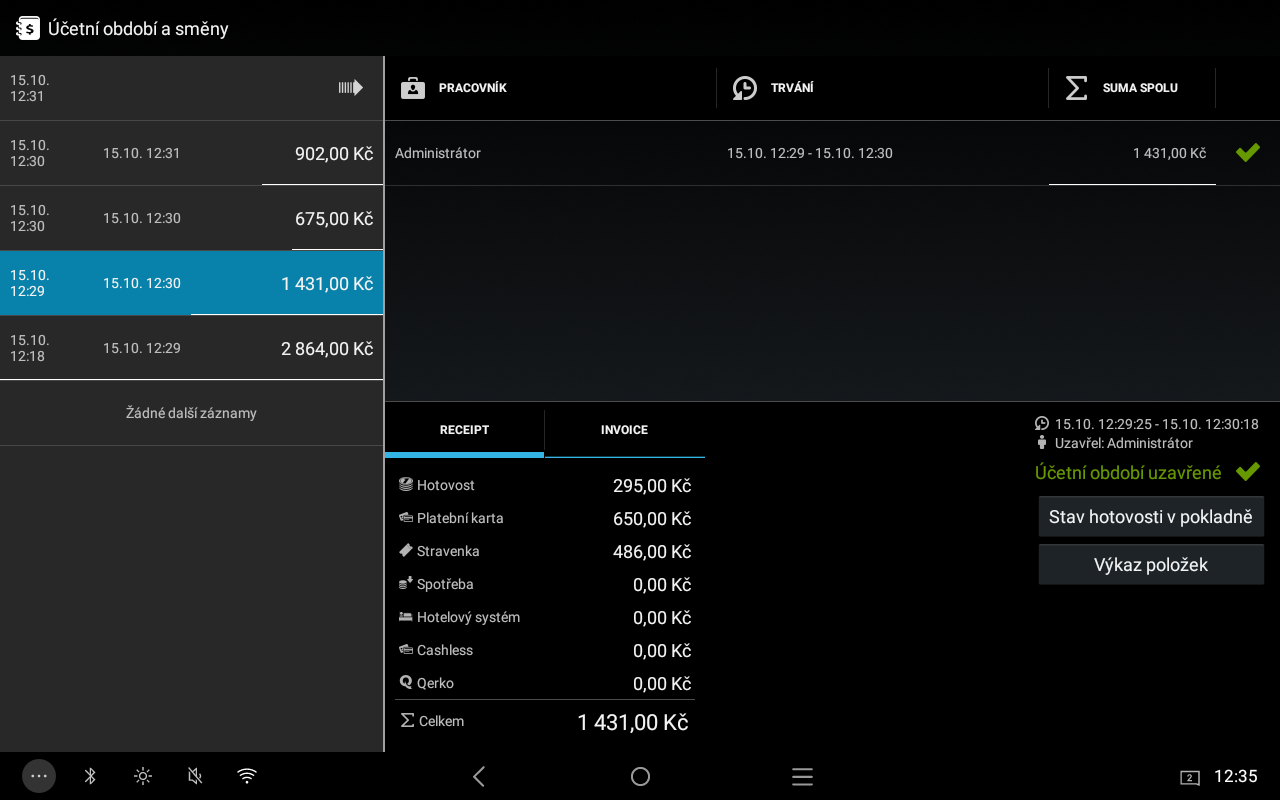Select the period totaling 2 864,00 Kč
Viewport: 1280px width, 800px height.
pos(191,348)
